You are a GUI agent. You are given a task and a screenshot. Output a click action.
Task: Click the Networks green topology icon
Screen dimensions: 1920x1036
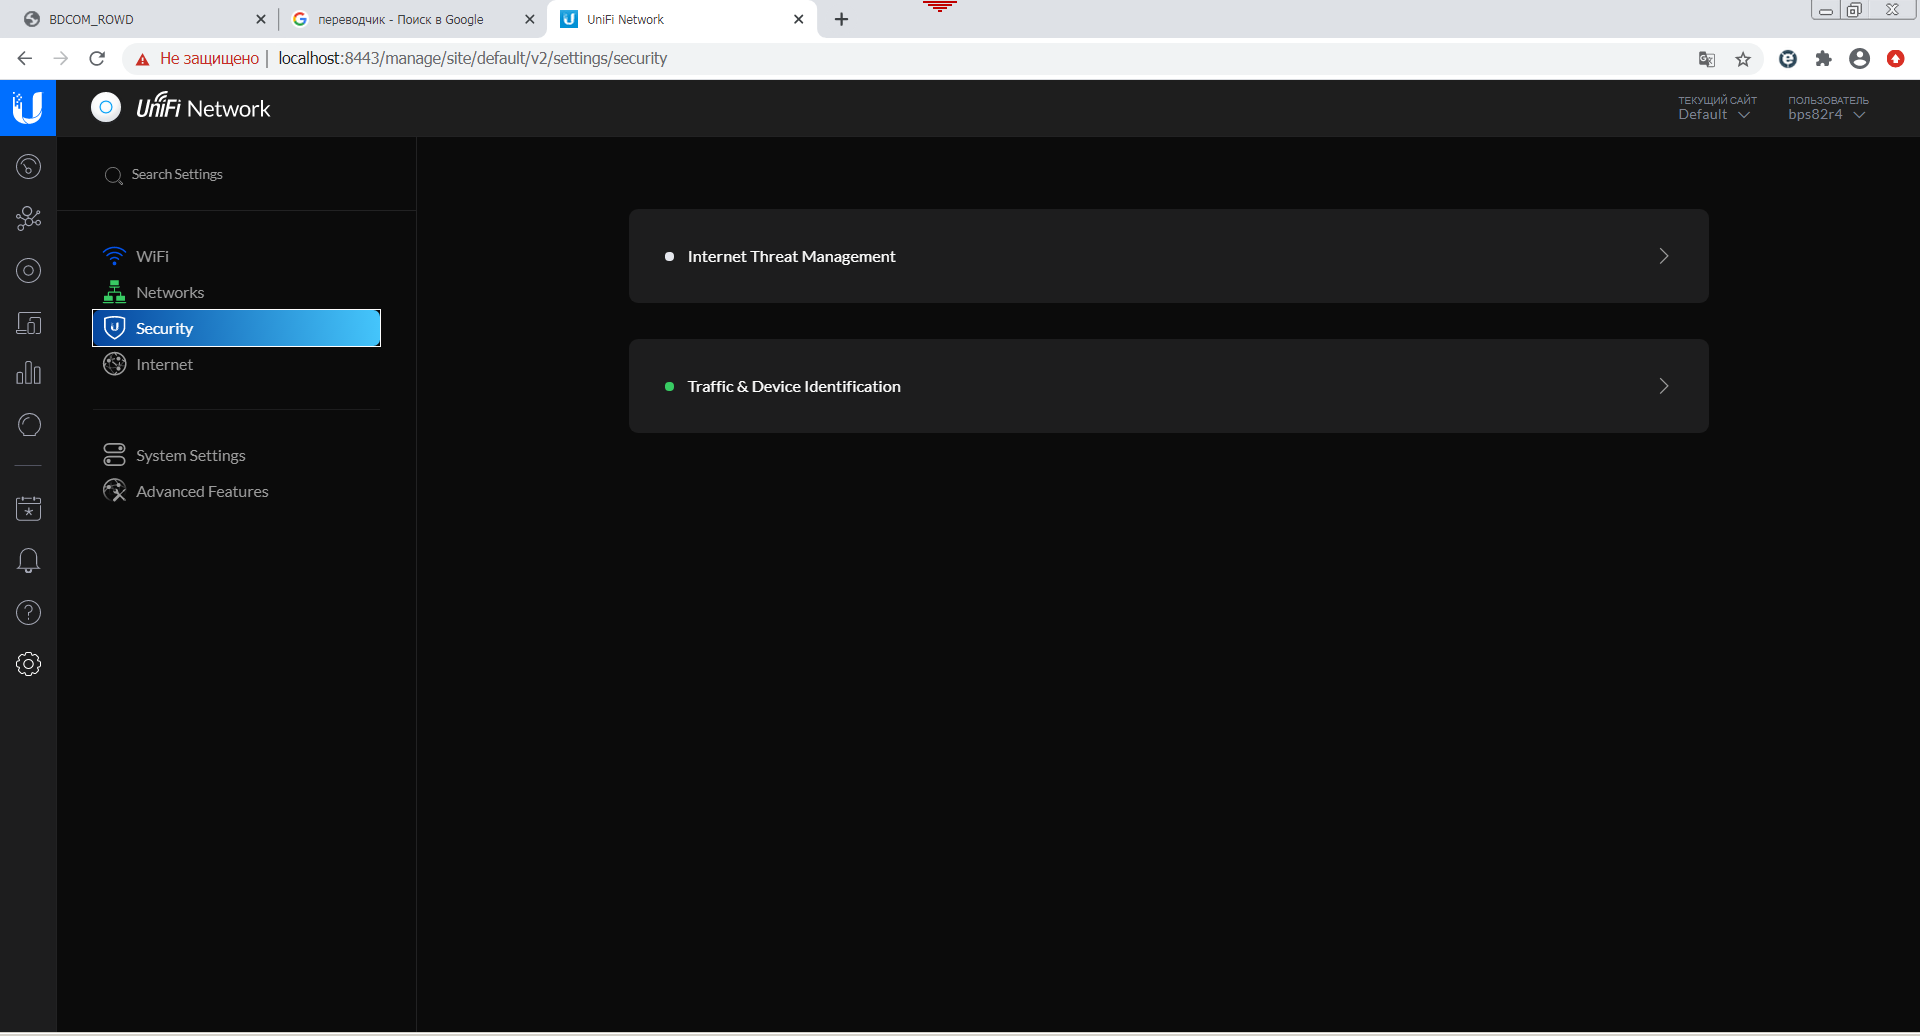(x=115, y=292)
